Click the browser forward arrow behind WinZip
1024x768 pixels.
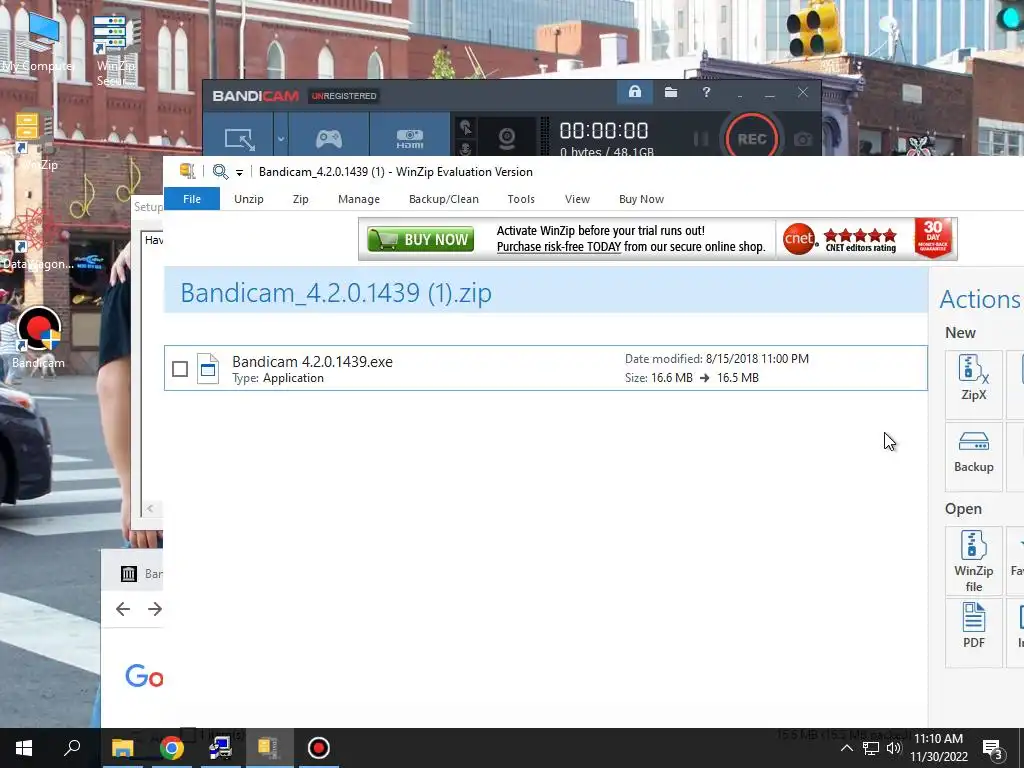tap(155, 609)
